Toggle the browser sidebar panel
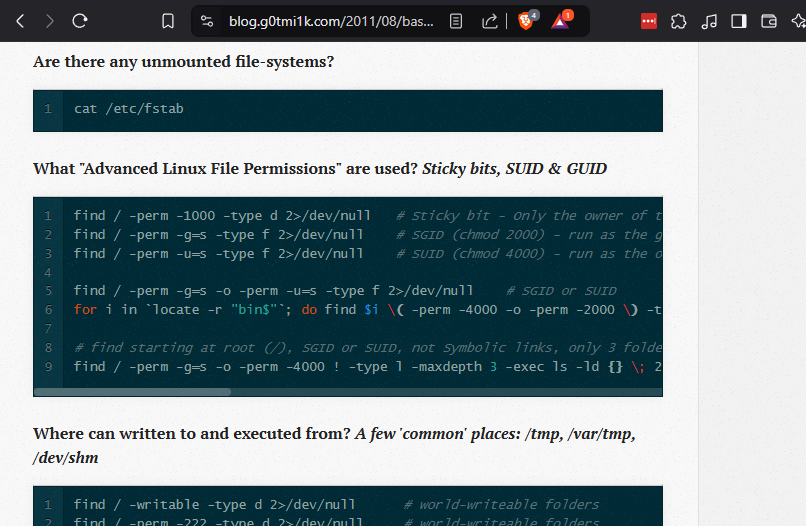Viewport: 806px width, 526px height. 739,21
